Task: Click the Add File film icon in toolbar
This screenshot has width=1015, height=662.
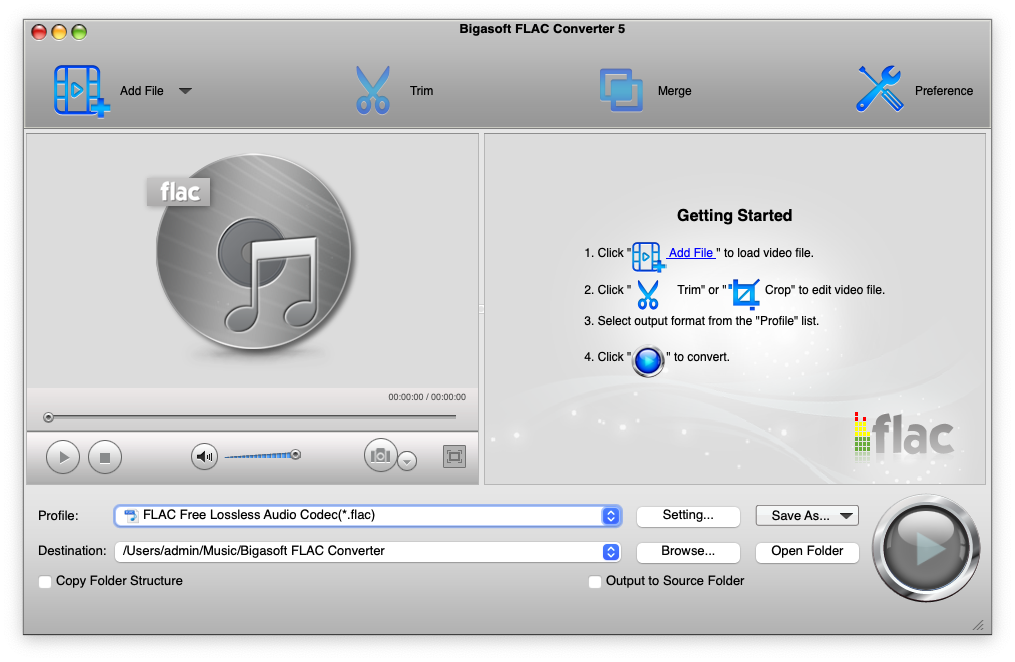Action: click(81, 91)
